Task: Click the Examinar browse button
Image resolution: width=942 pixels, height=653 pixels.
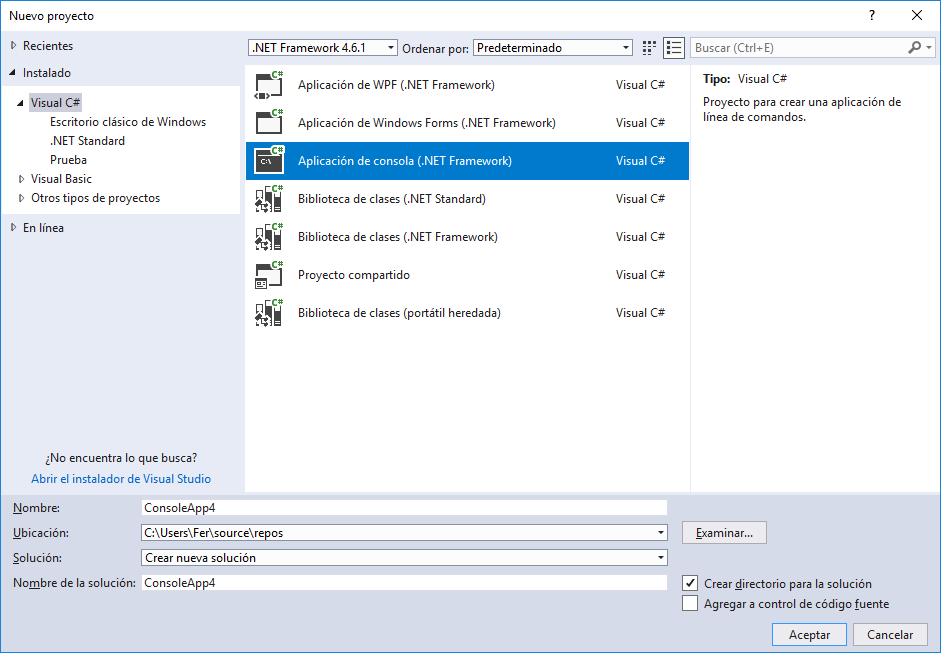Action: point(724,533)
